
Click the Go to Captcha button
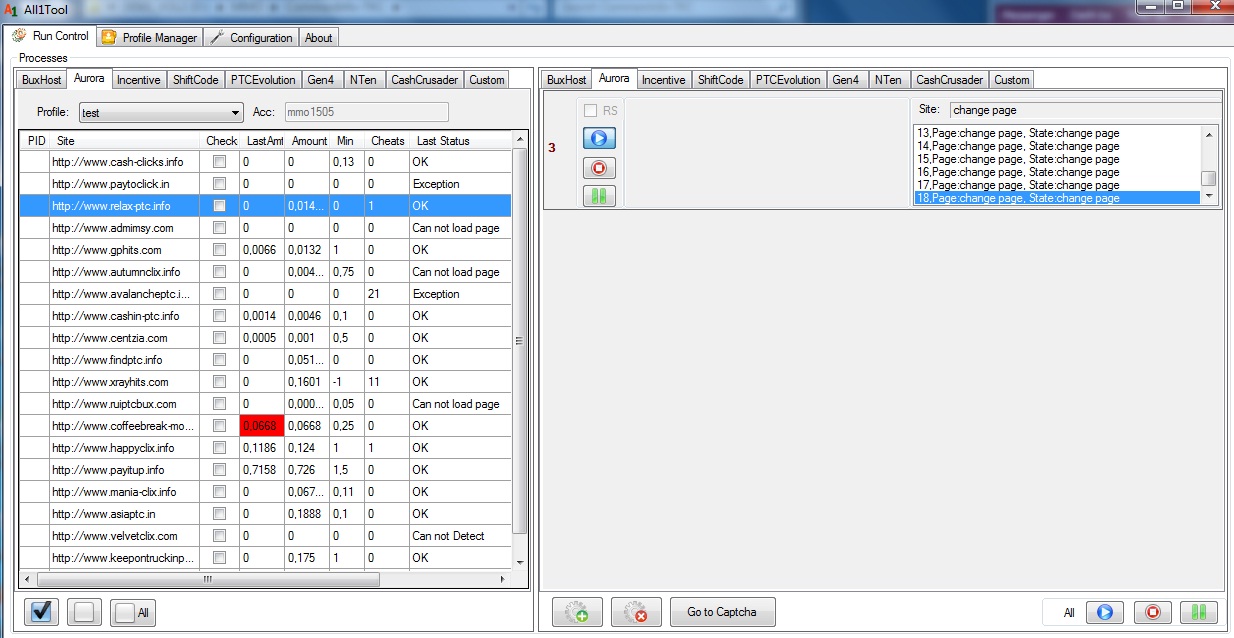click(x=721, y=612)
